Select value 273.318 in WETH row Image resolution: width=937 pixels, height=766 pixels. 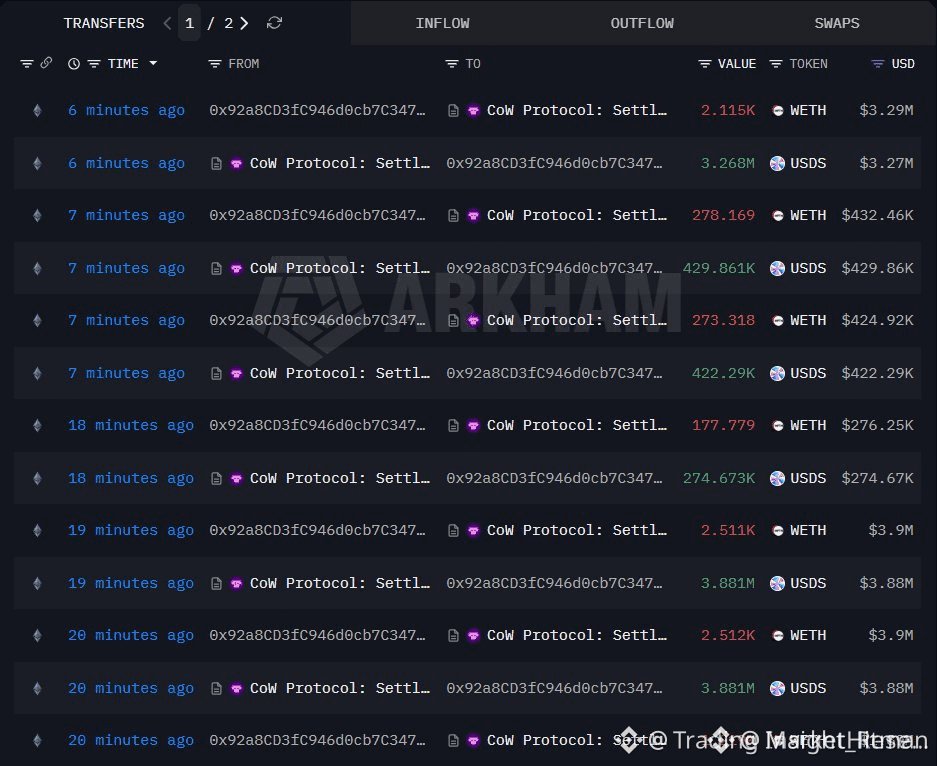tap(723, 320)
